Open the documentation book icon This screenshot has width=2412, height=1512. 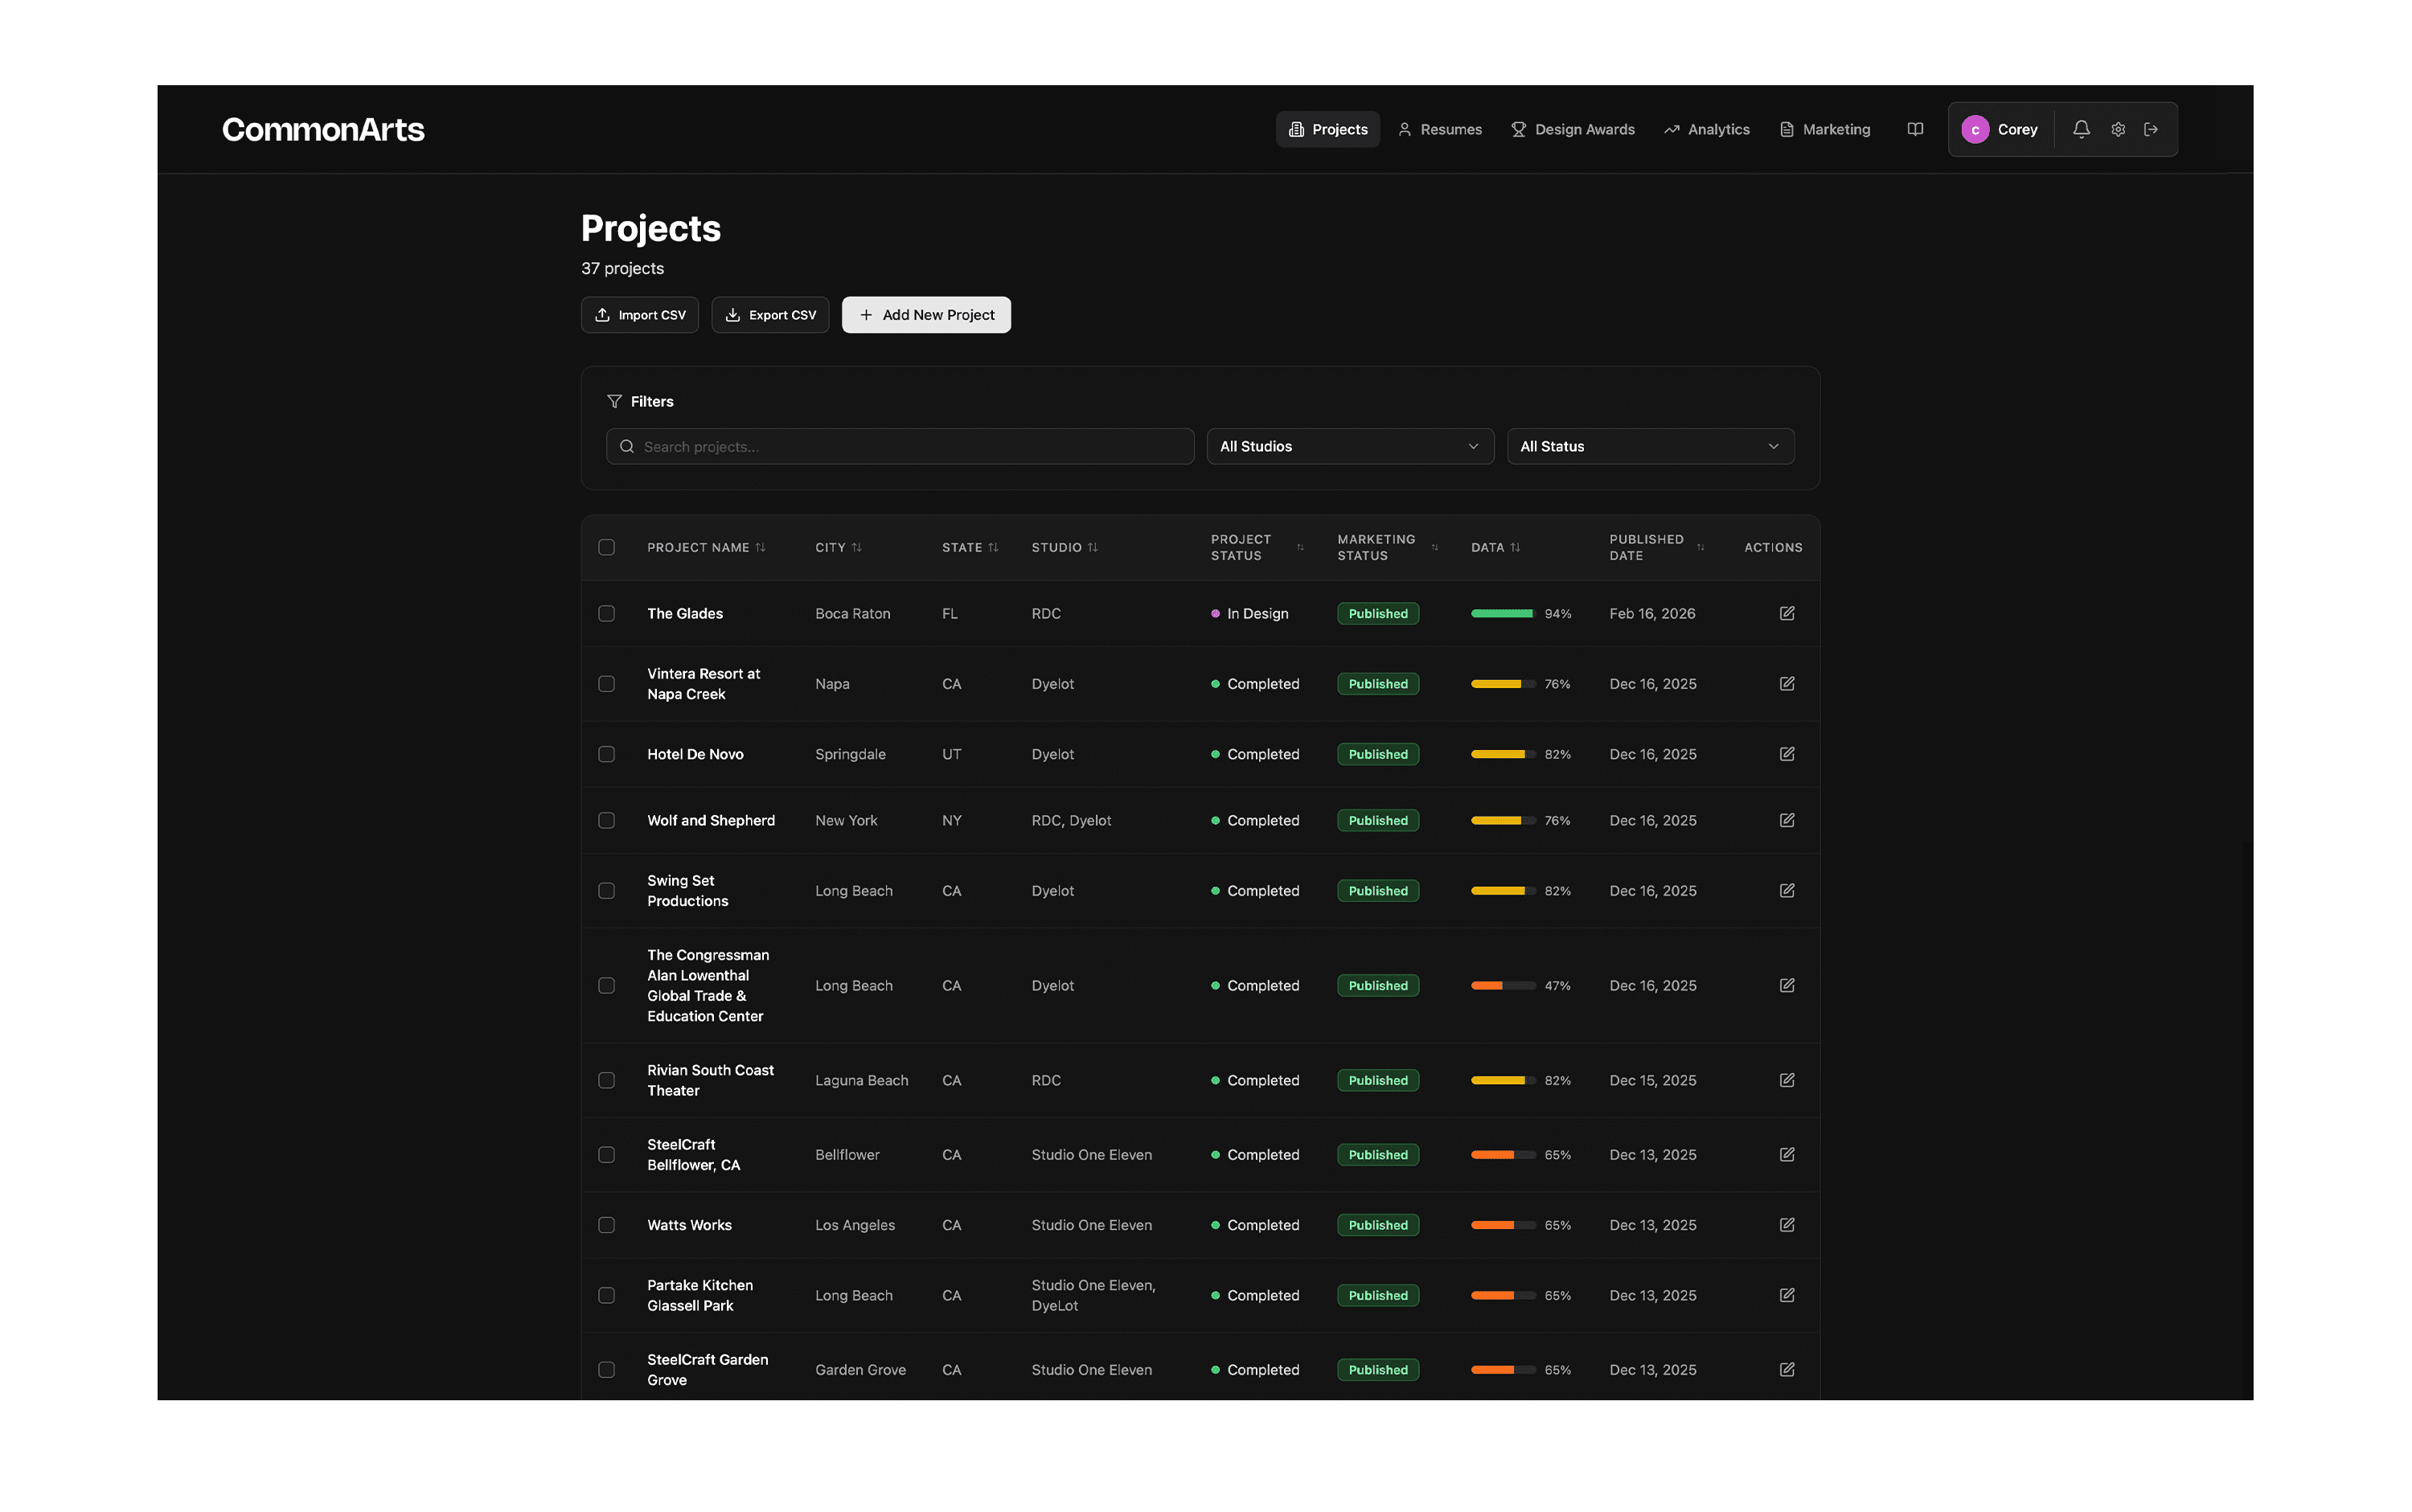(x=1914, y=129)
